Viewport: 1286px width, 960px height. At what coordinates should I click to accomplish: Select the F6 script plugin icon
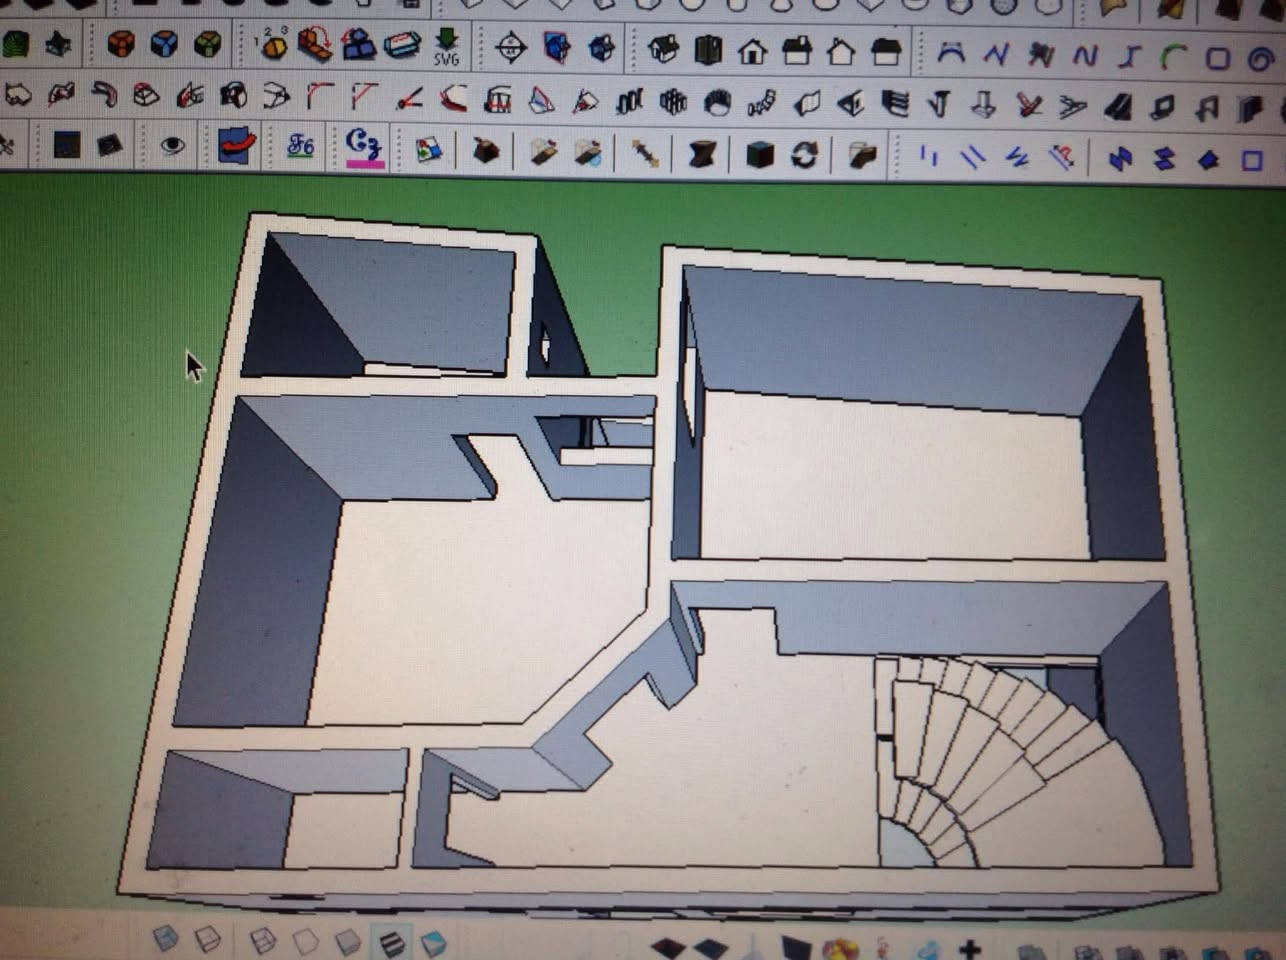pos(300,147)
